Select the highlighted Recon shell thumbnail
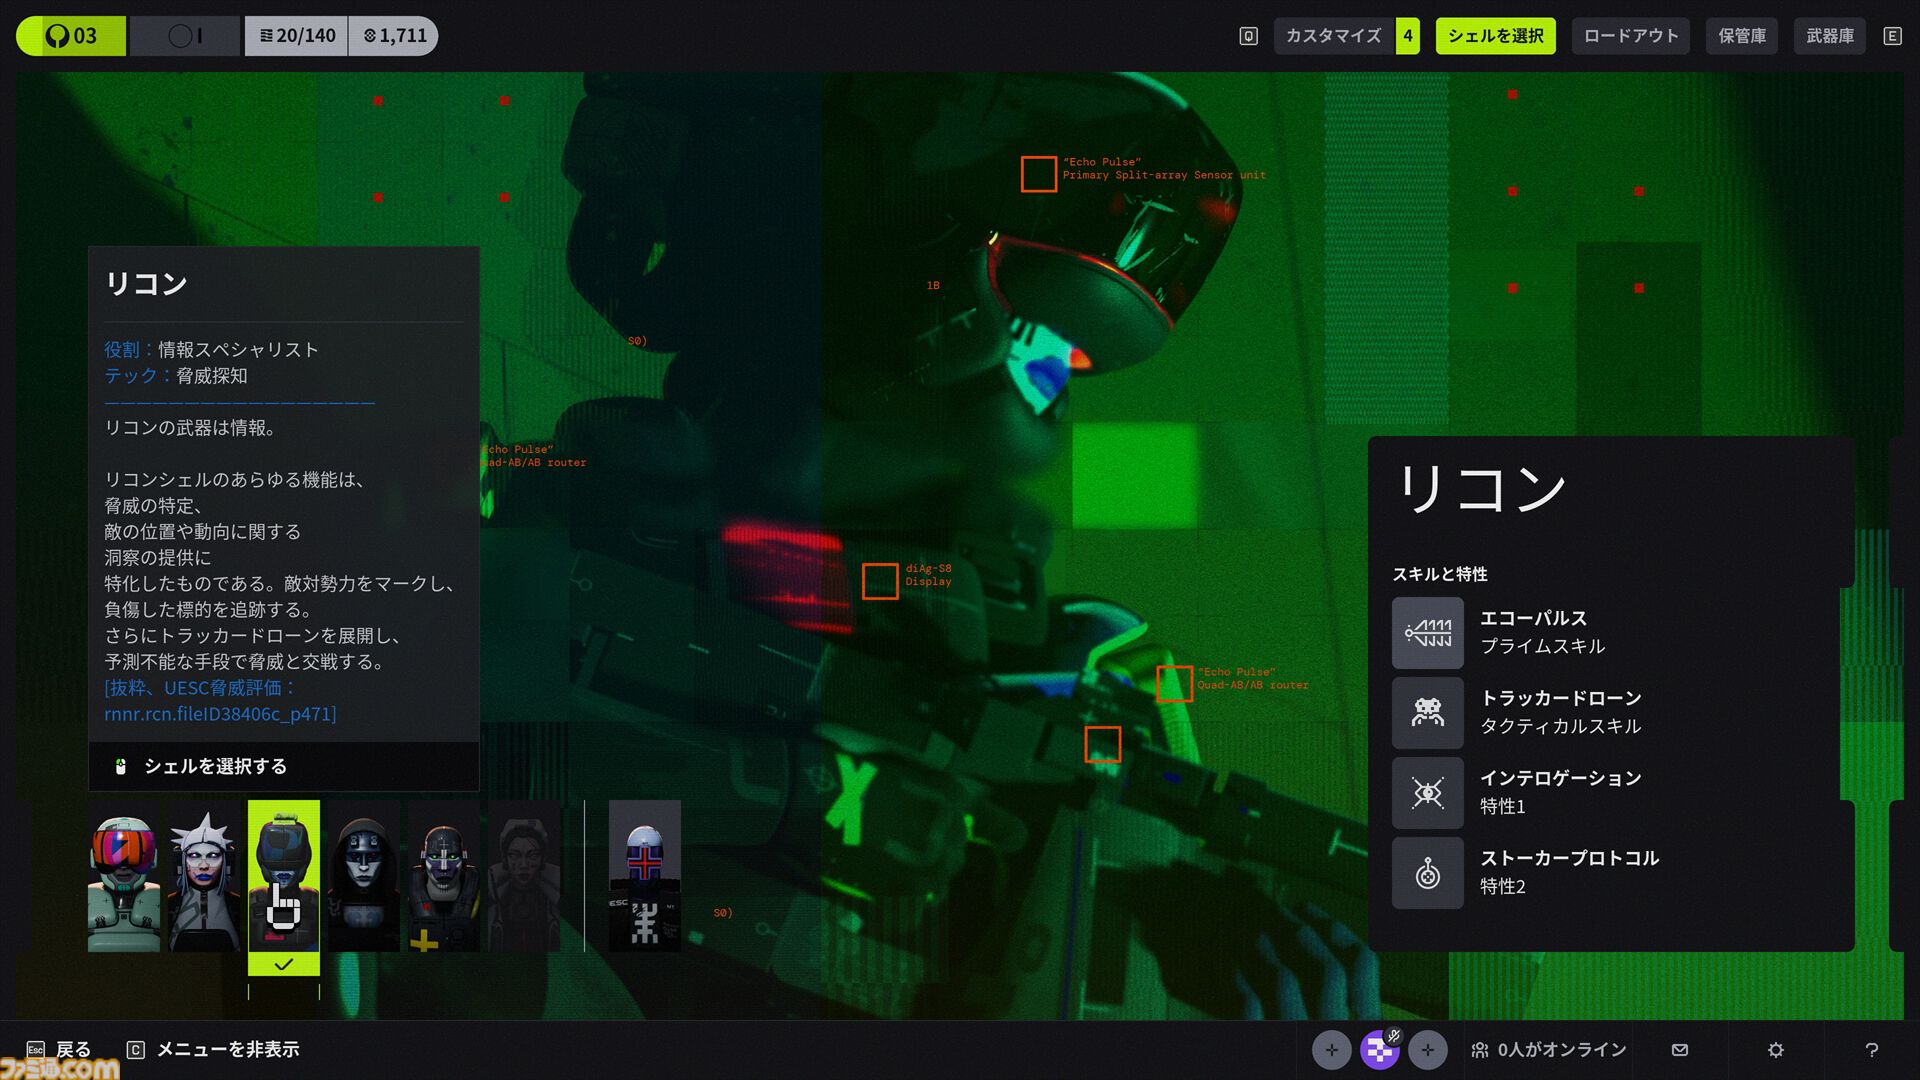Image resolution: width=1920 pixels, height=1080 pixels. pos(284,876)
